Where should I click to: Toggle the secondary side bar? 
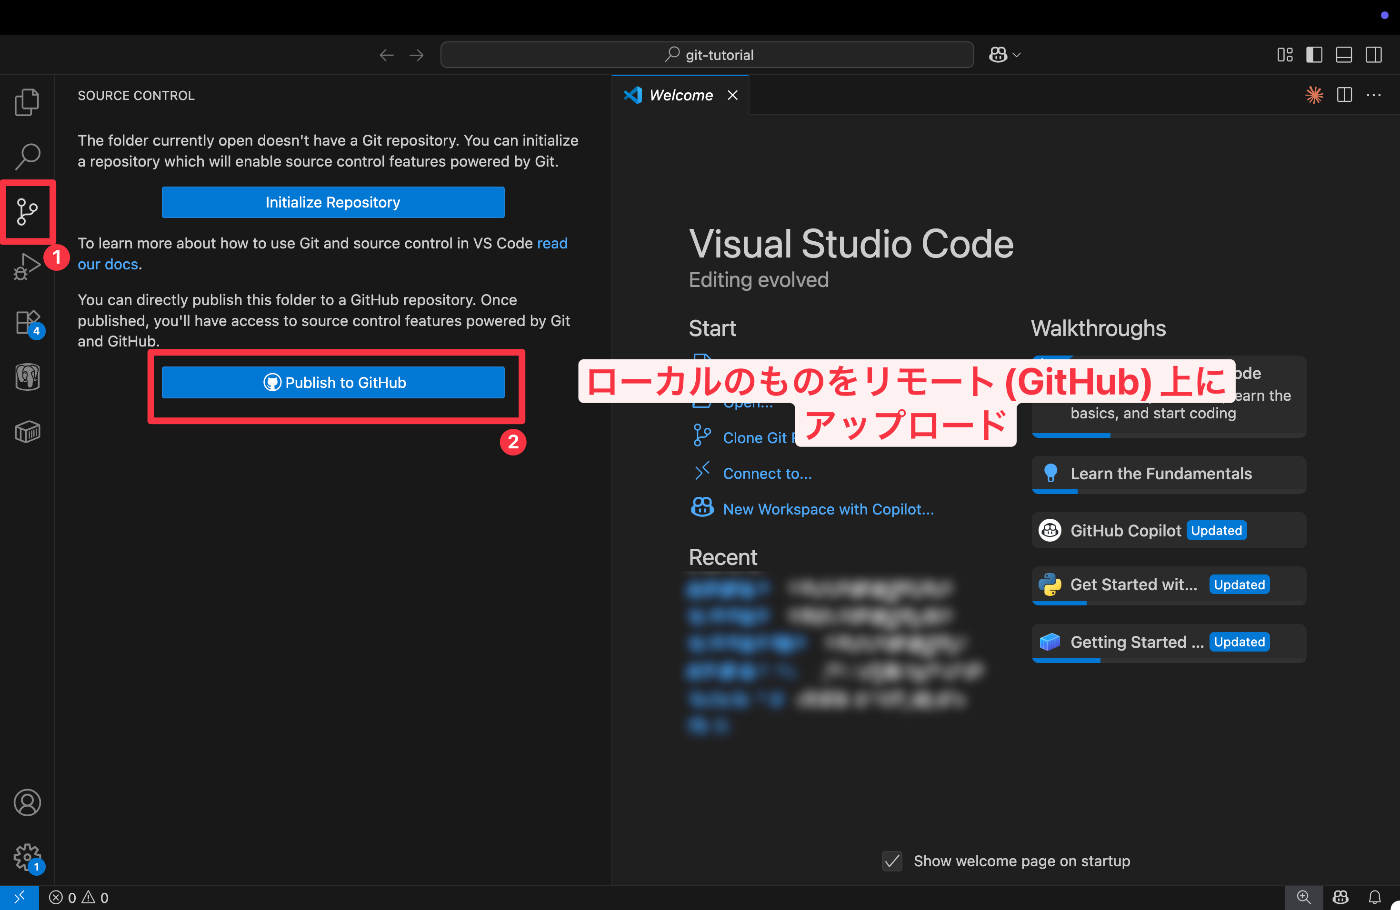pyautogui.click(x=1374, y=55)
